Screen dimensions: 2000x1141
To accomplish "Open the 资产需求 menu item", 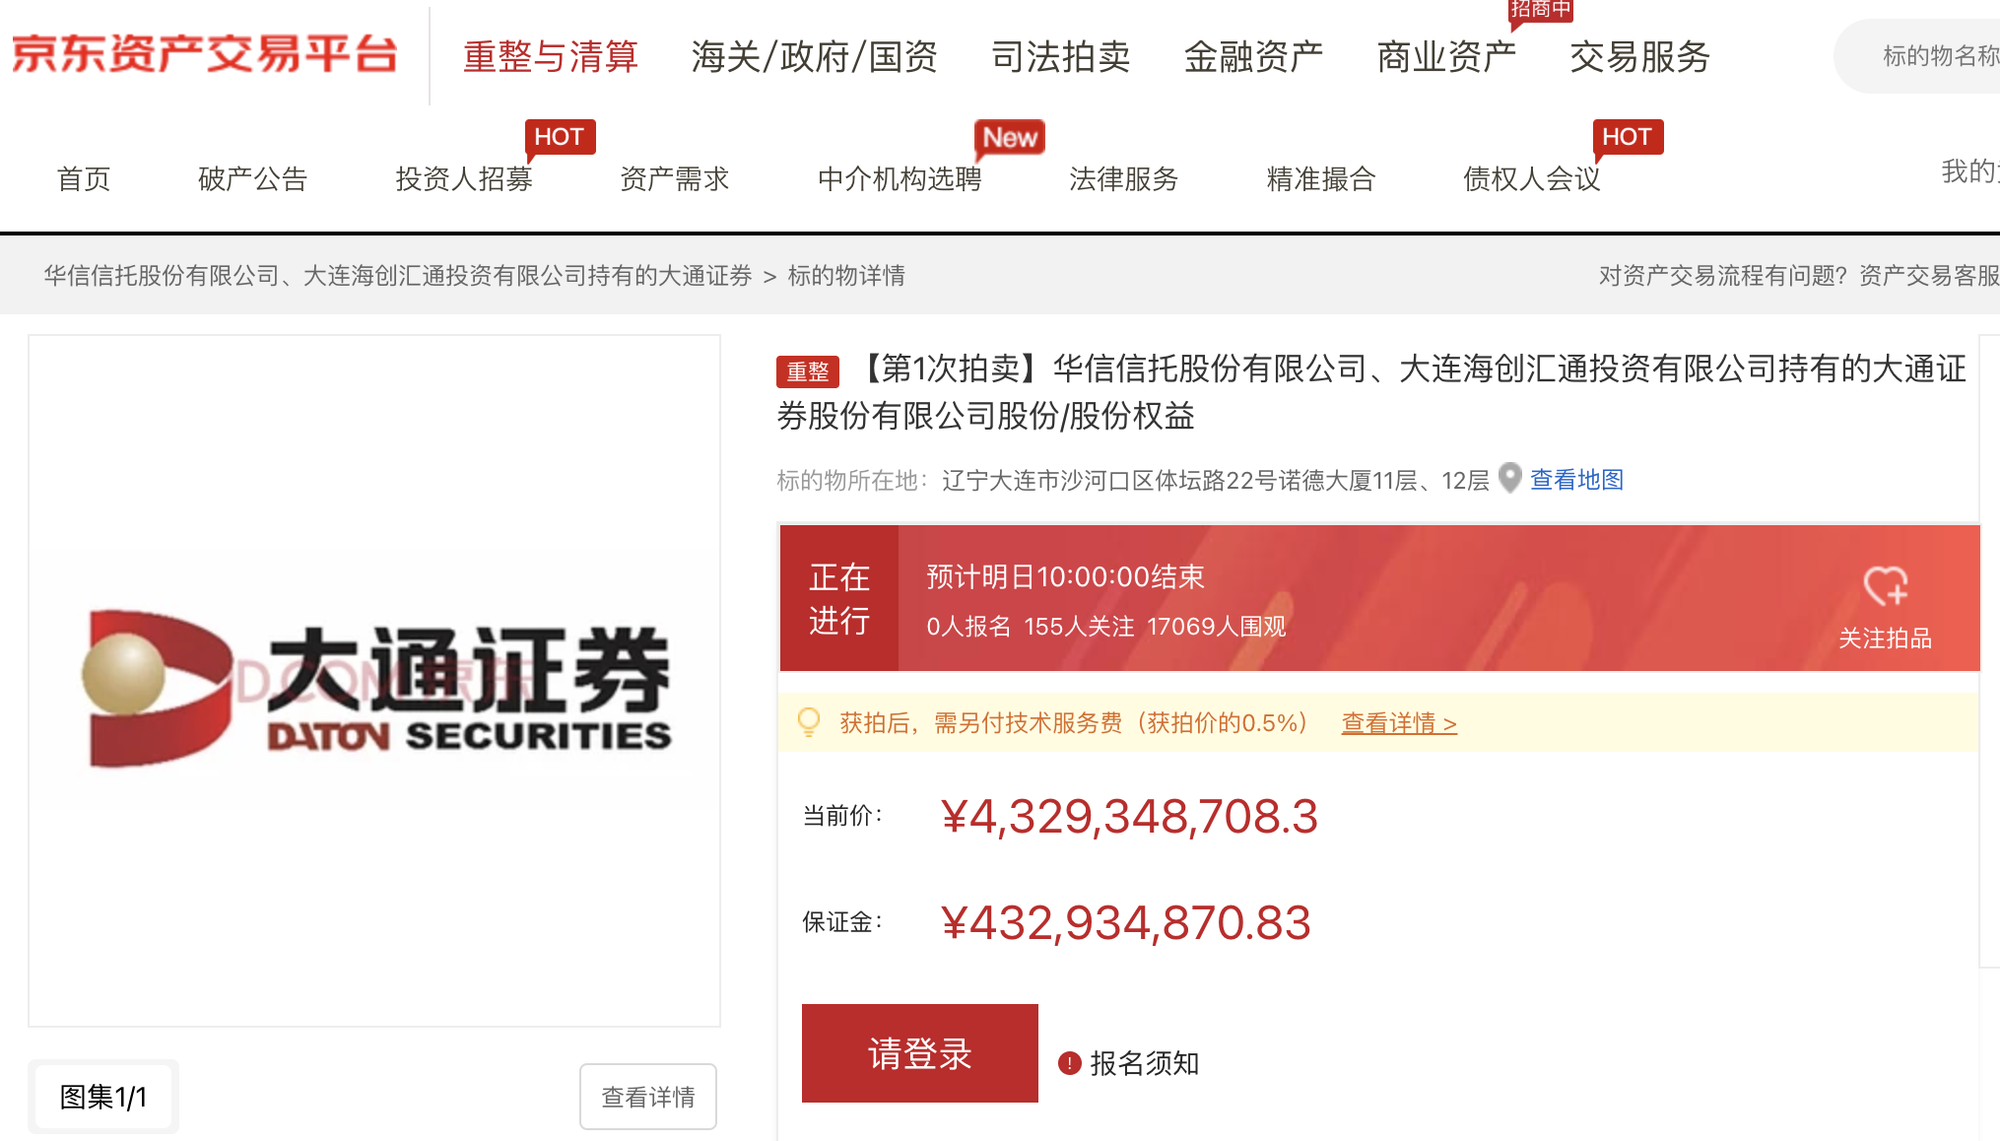I will pyautogui.click(x=675, y=179).
